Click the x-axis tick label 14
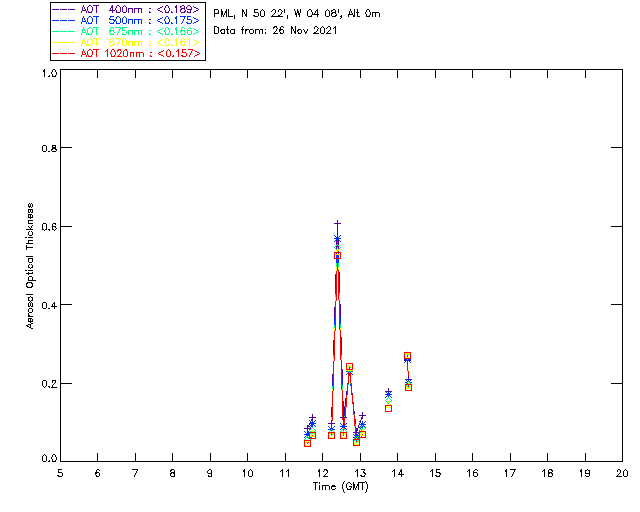The height and width of the screenshot is (512, 640). 398,473
